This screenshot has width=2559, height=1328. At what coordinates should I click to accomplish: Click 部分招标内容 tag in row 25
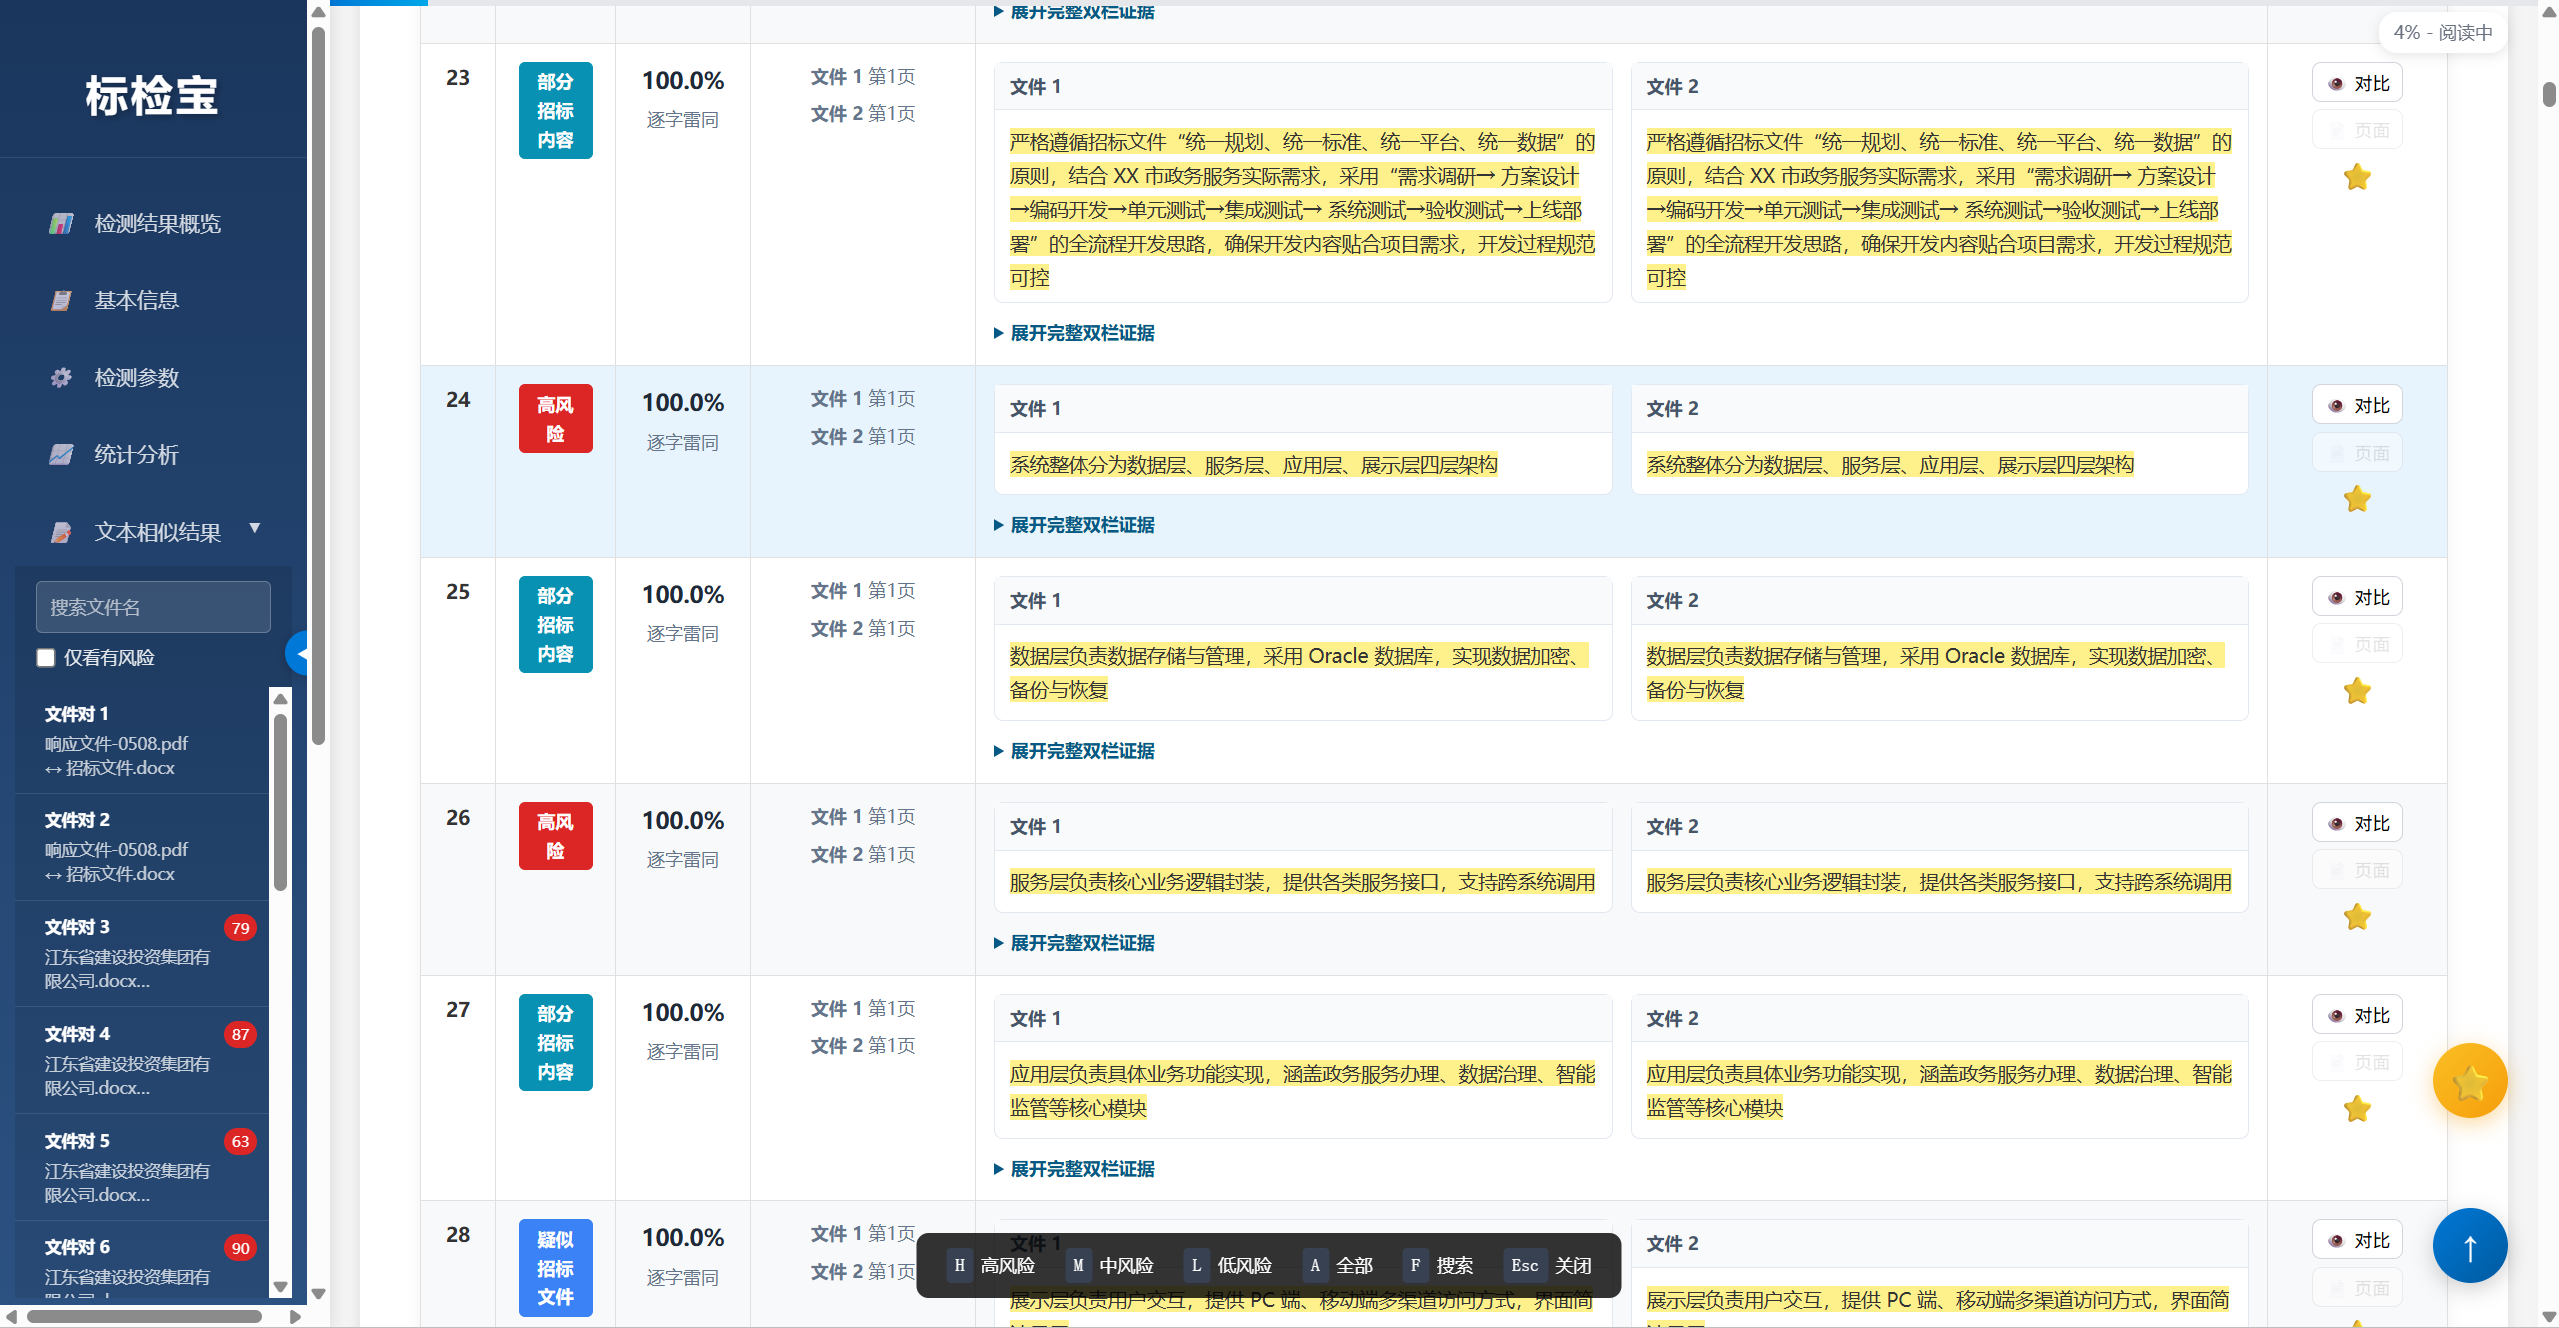pyautogui.click(x=555, y=625)
